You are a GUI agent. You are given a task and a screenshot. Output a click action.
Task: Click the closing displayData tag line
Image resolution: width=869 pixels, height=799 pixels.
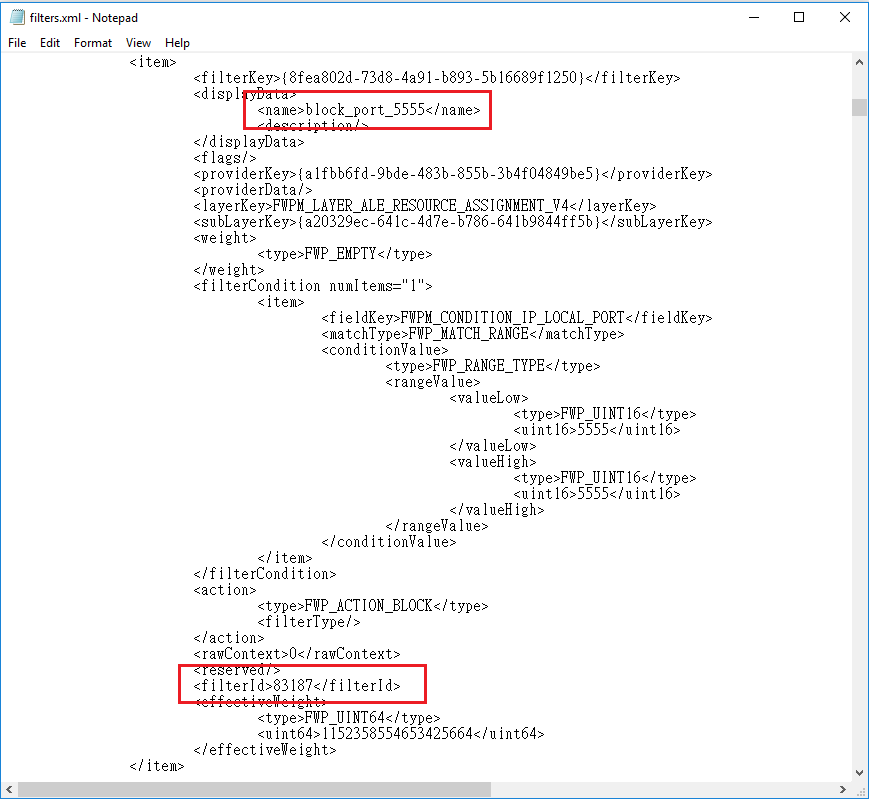click(249, 142)
